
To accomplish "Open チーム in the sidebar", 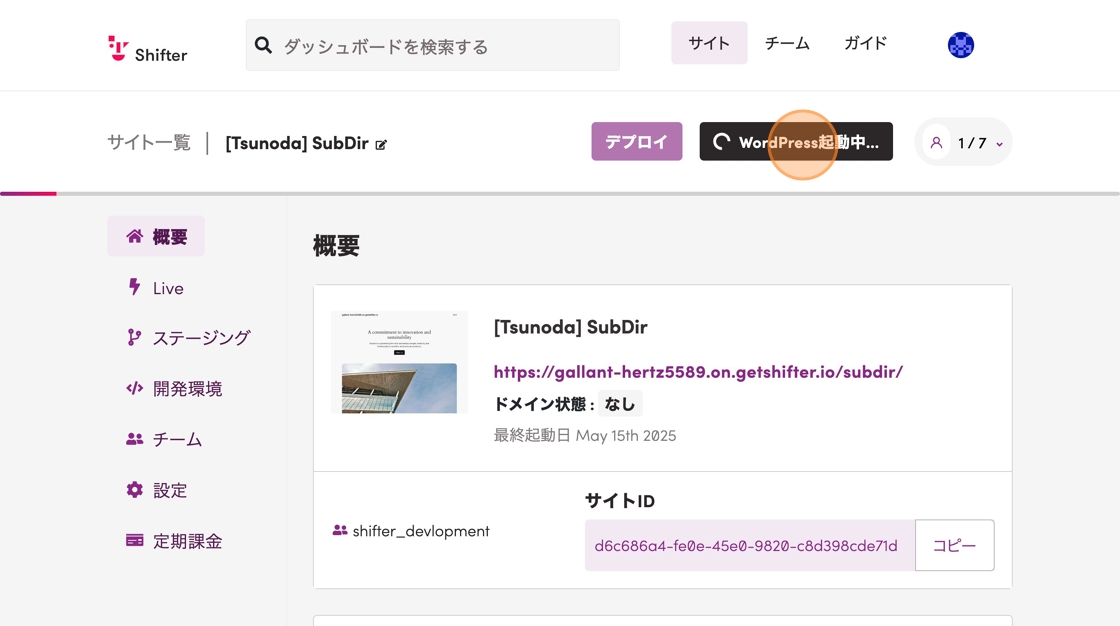I will (x=164, y=439).
